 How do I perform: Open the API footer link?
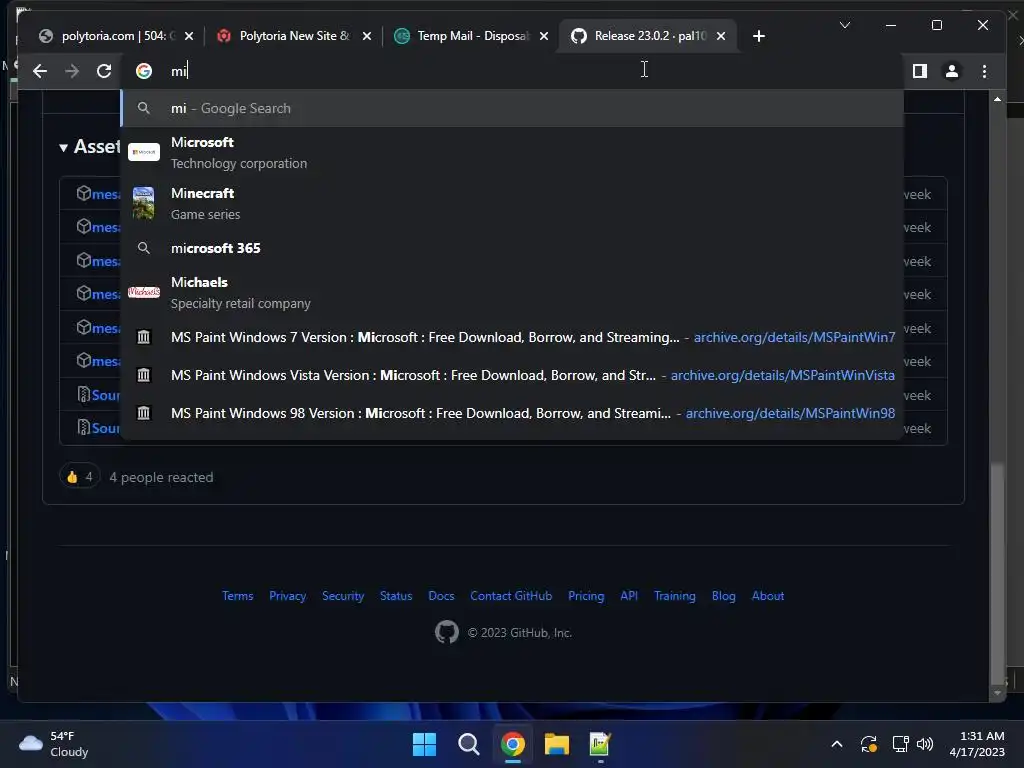coord(629,596)
